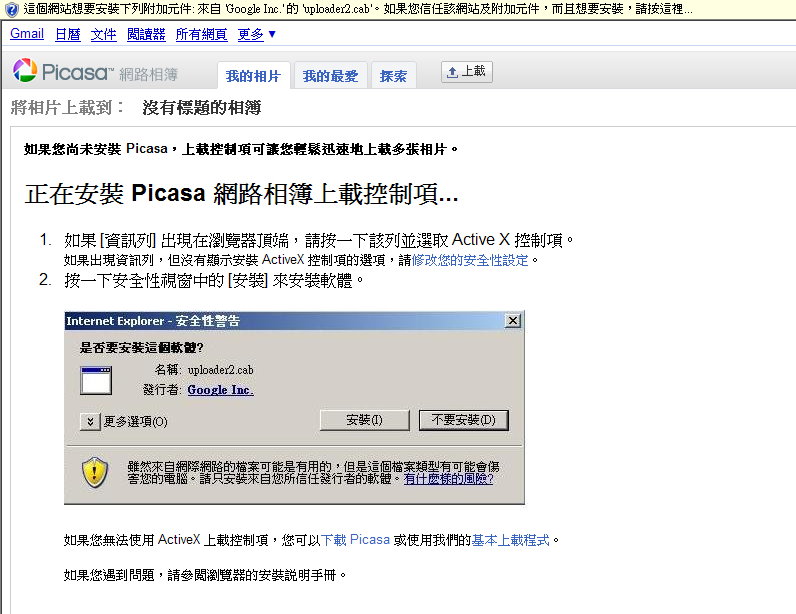Click the 有什麼樣的風險? link
The height and width of the screenshot is (614, 796).
[448, 479]
